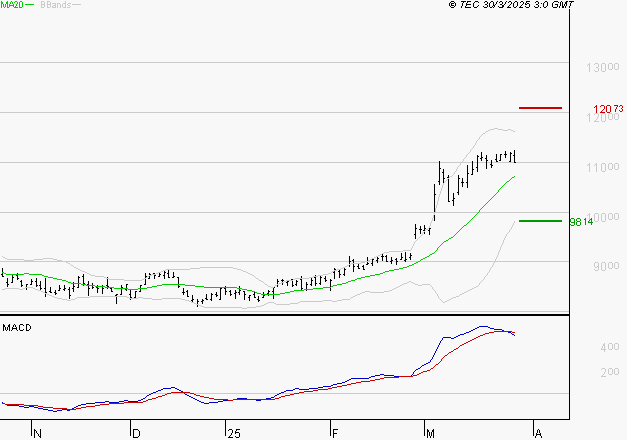Screen dimensions: 627x440
Task: Click the 200 MACD axis label
Action: [x=610, y=372]
